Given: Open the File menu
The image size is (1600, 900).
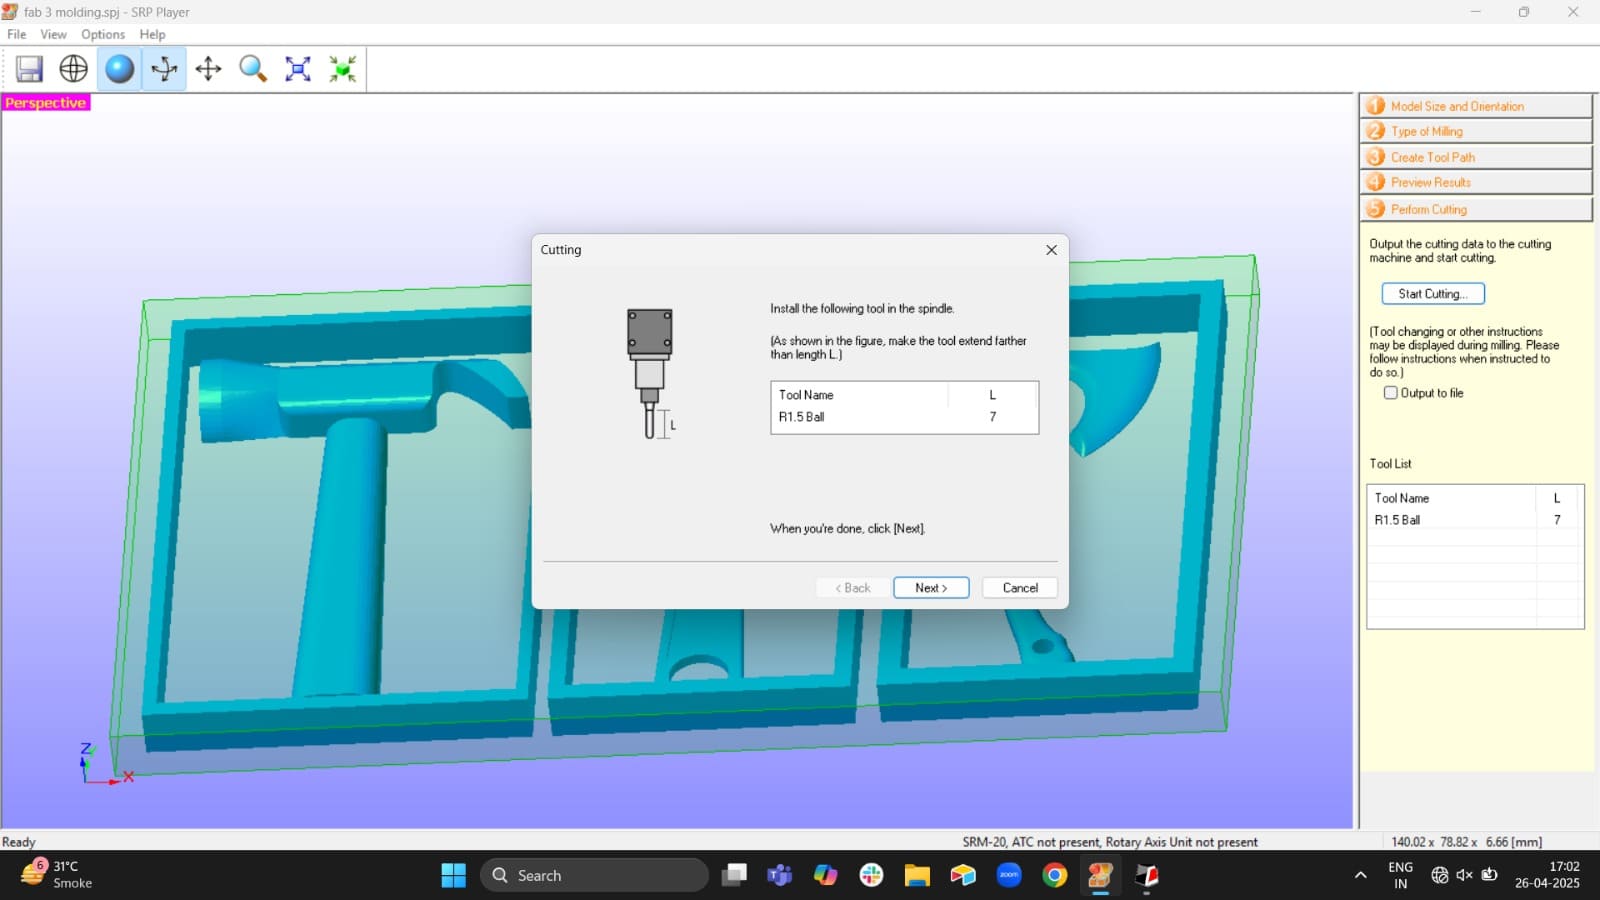Looking at the screenshot, I should (x=17, y=34).
